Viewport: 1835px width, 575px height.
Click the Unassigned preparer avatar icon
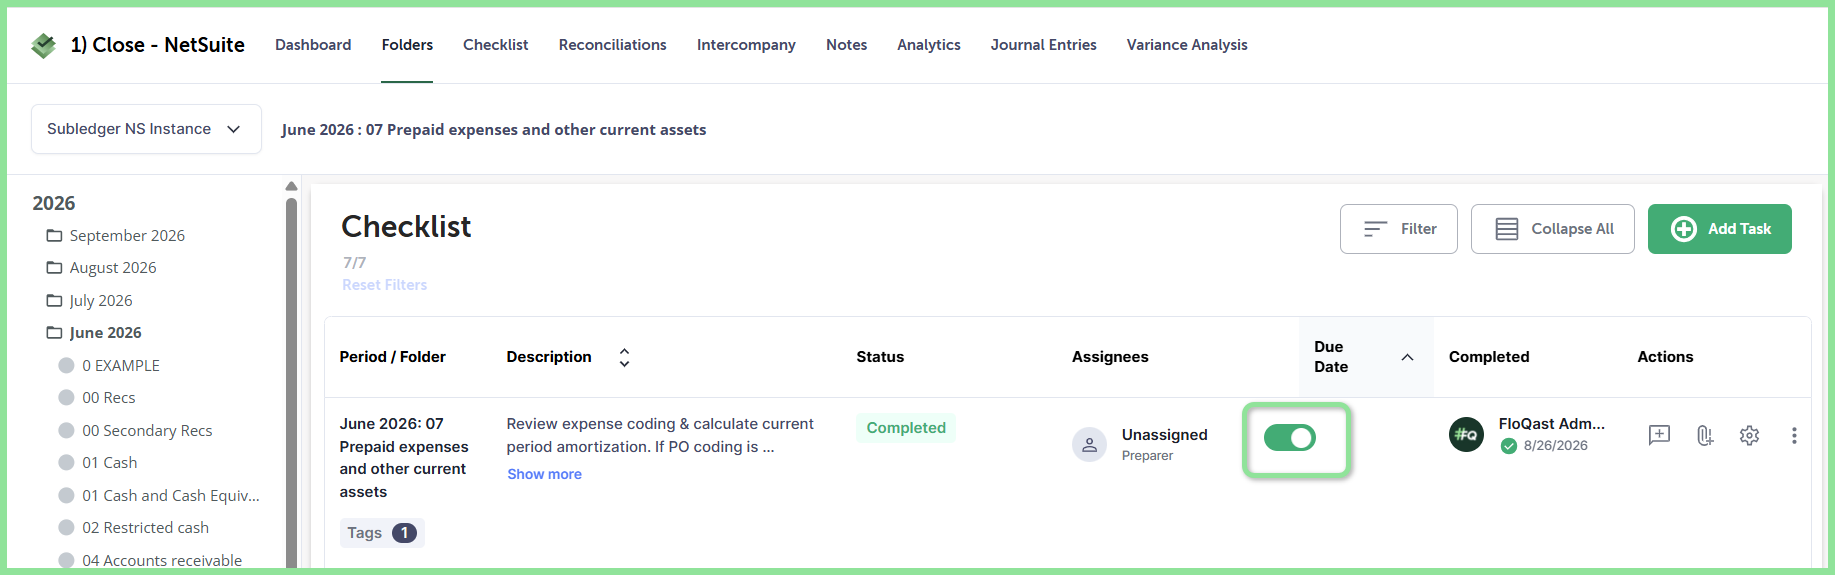[x=1089, y=444]
